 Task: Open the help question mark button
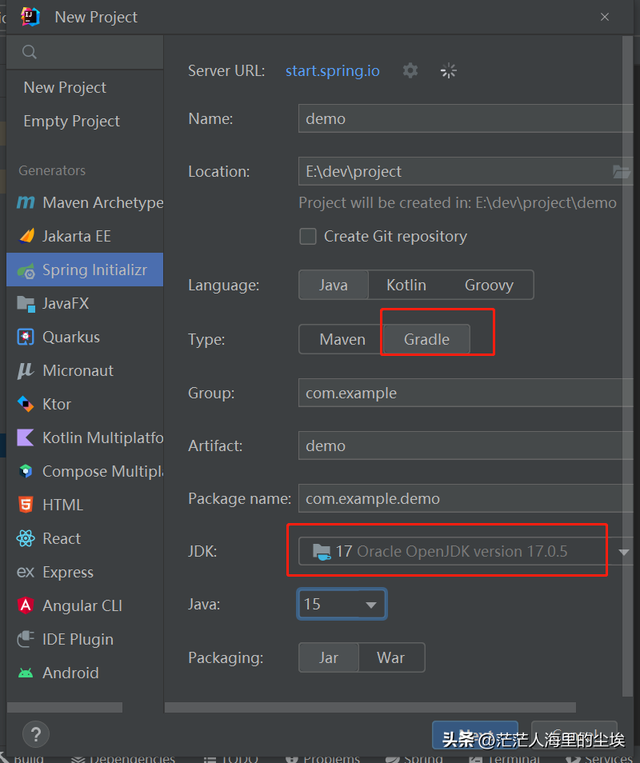pyautogui.click(x=36, y=734)
